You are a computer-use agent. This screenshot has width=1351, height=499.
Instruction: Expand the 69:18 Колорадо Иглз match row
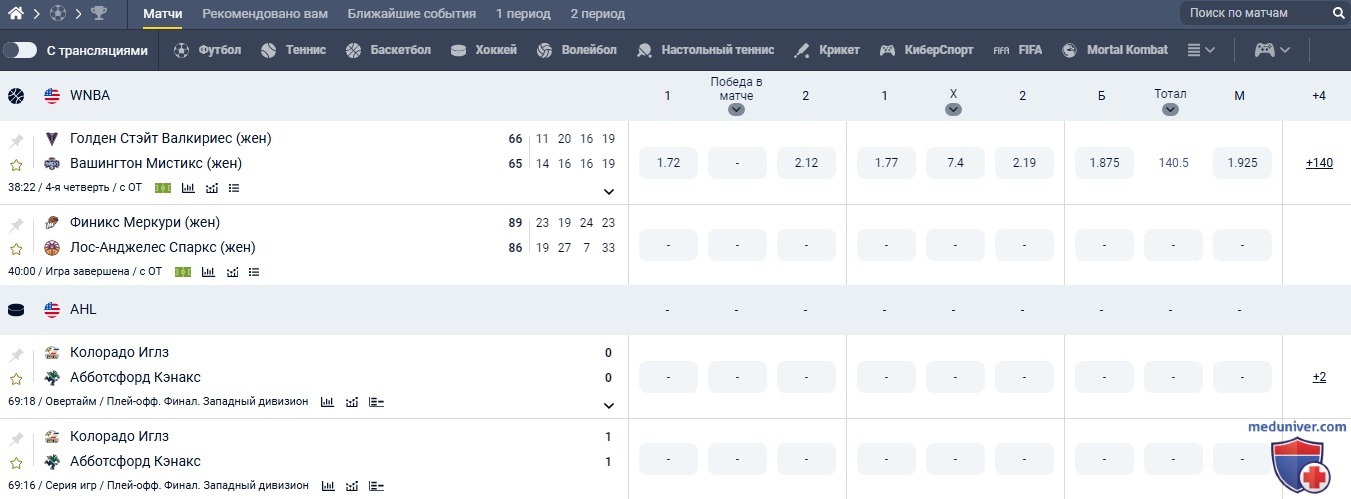609,406
